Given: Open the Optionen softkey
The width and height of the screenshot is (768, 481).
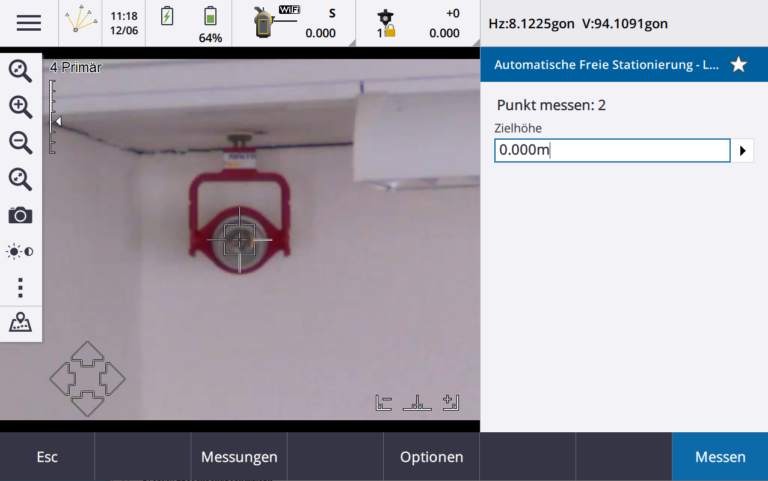Looking at the screenshot, I should pos(432,457).
